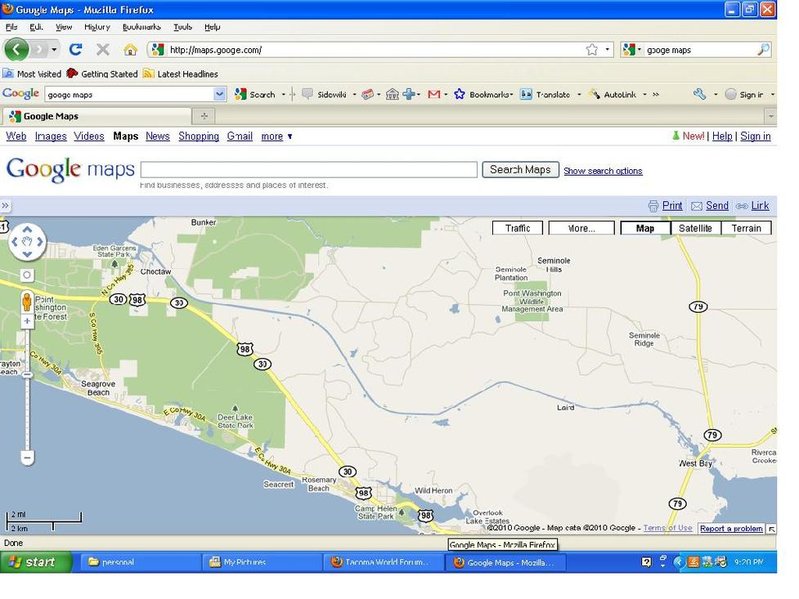Click the Send link
The image size is (799, 599).
click(x=710, y=206)
